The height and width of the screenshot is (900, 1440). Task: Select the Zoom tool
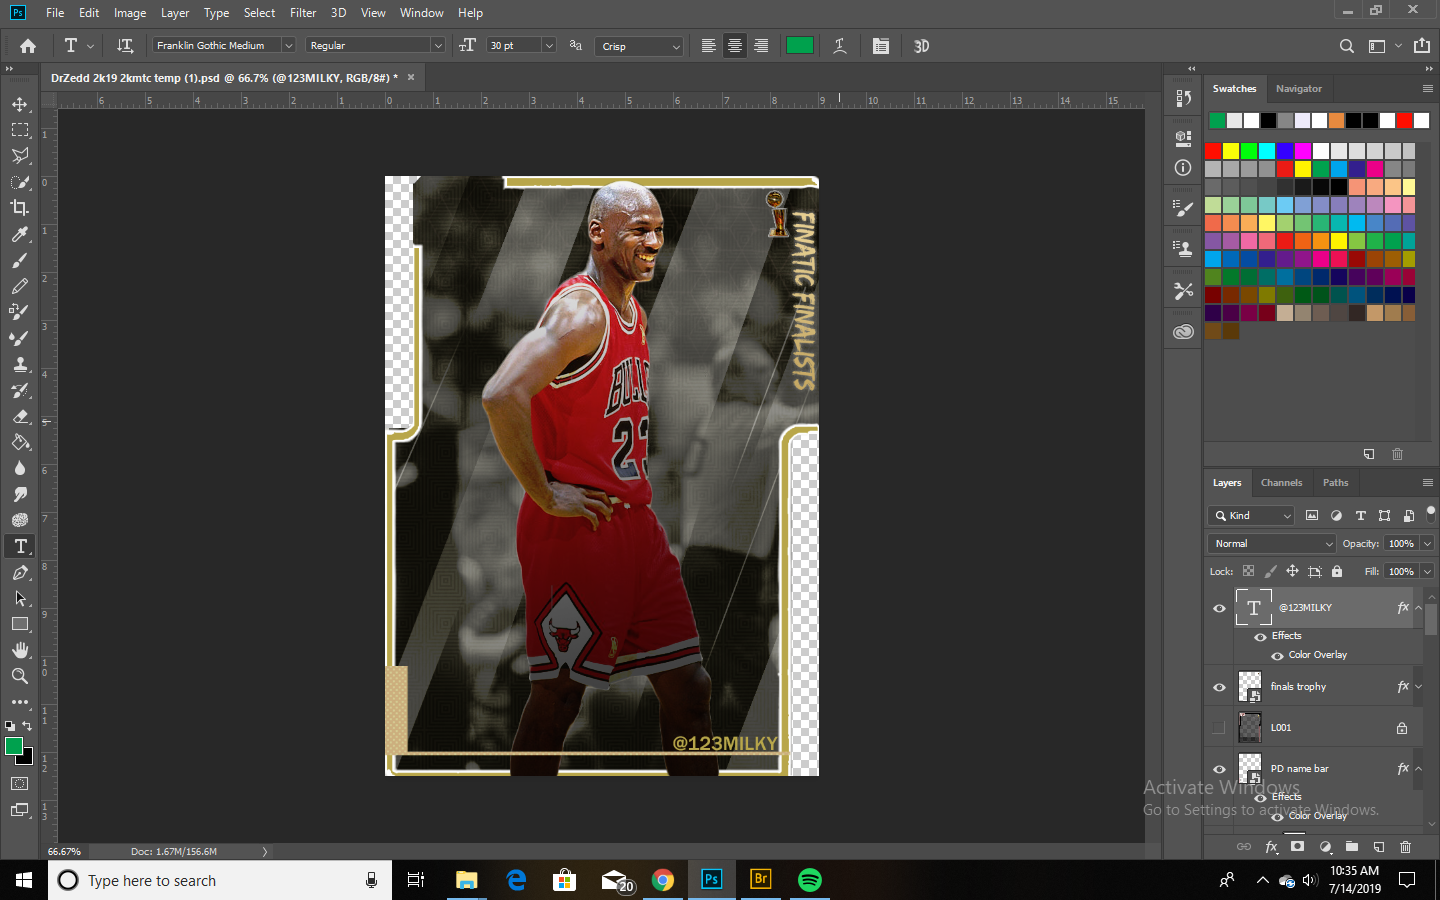click(x=20, y=676)
